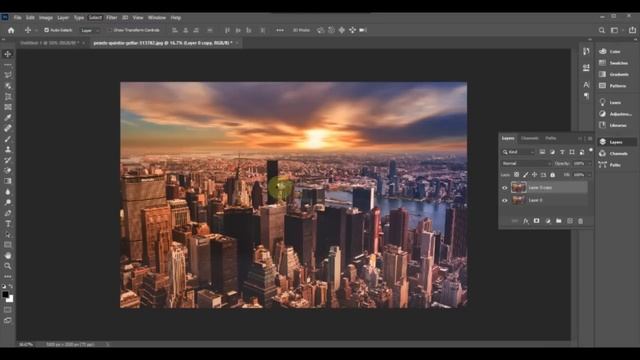The width and height of the screenshot is (640, 360).
Task: Toggle lock position
Action: click(534, 175)
